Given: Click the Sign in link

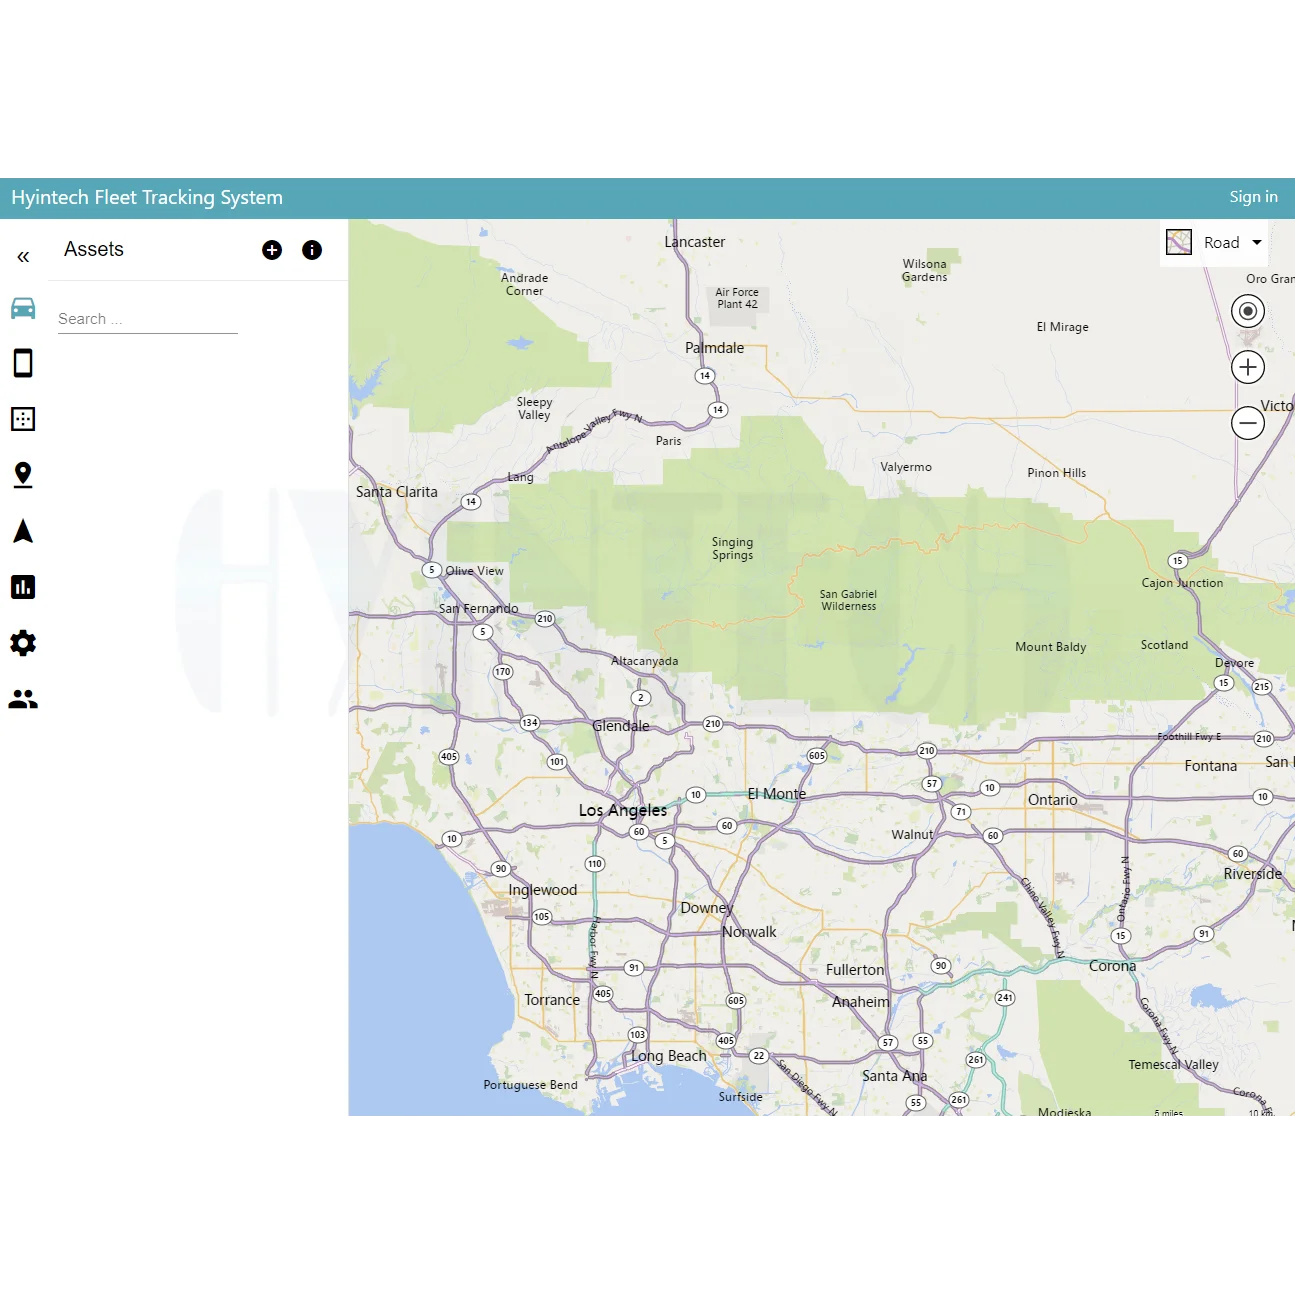Looking at the screenshot, I should coord(1253,196).
